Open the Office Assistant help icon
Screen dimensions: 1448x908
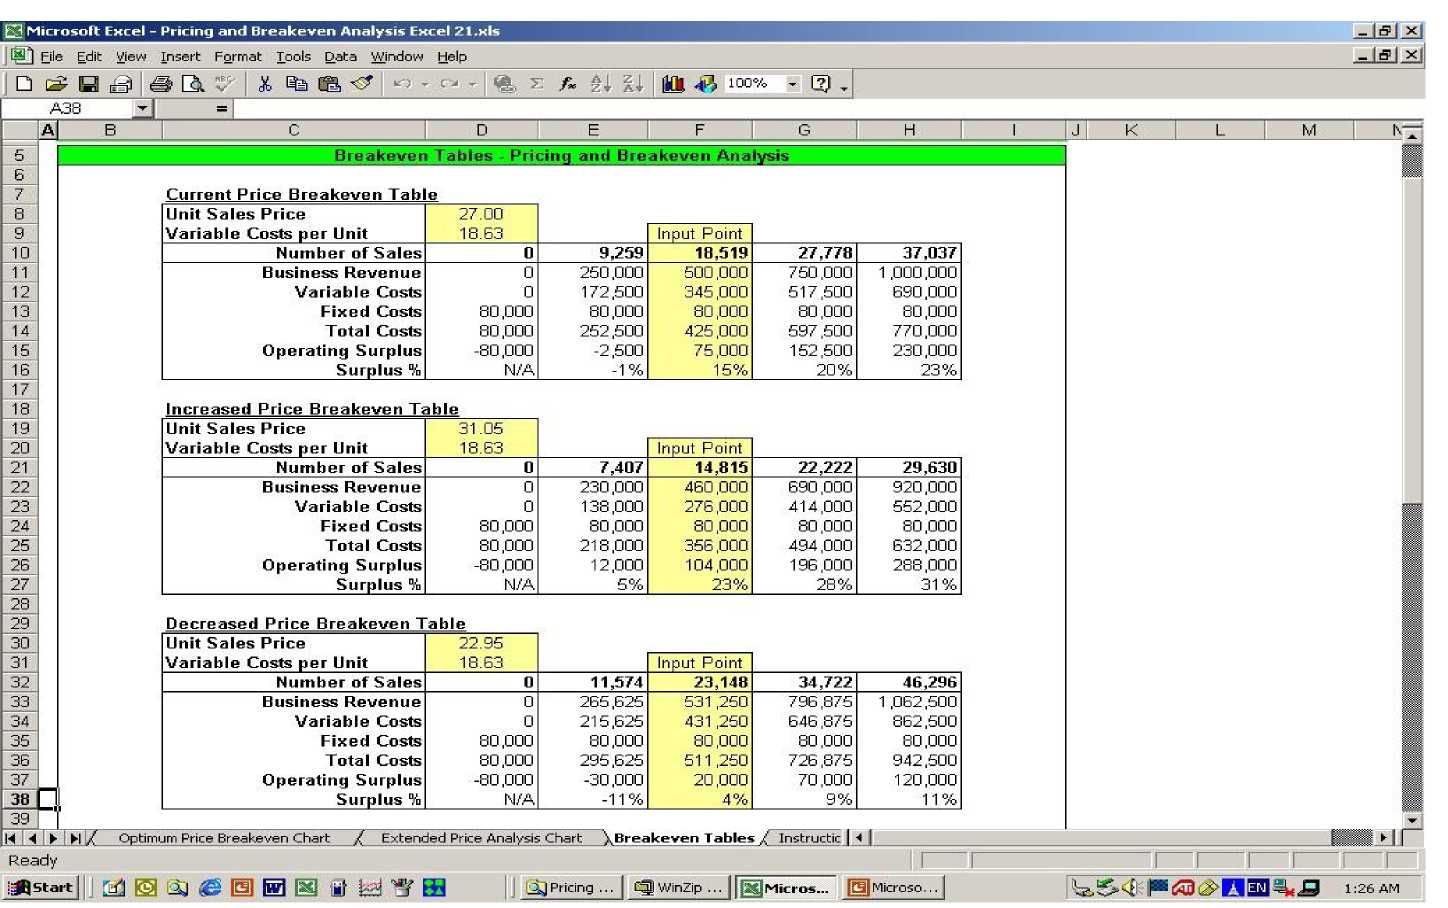(x=821, y=84)
